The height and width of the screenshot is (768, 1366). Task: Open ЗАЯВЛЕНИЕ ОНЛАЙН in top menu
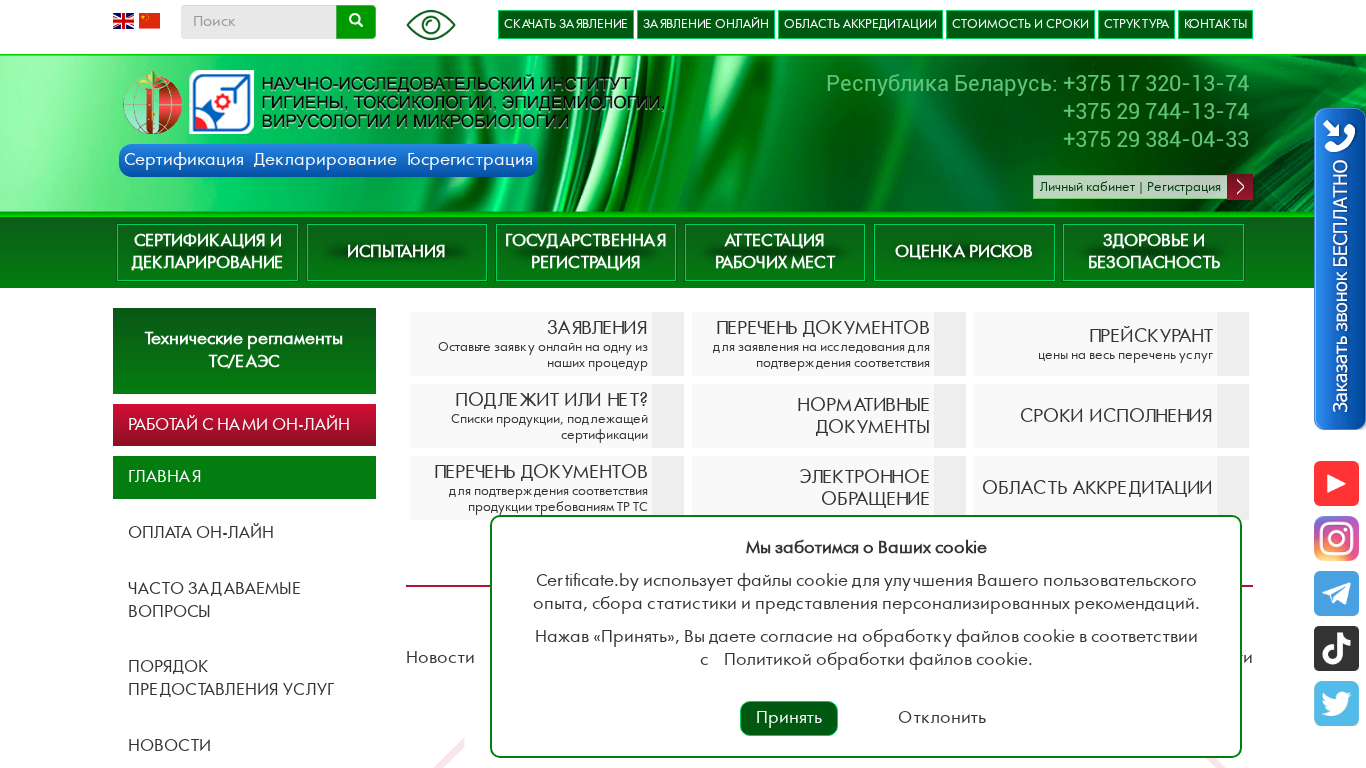click(706, 25)
